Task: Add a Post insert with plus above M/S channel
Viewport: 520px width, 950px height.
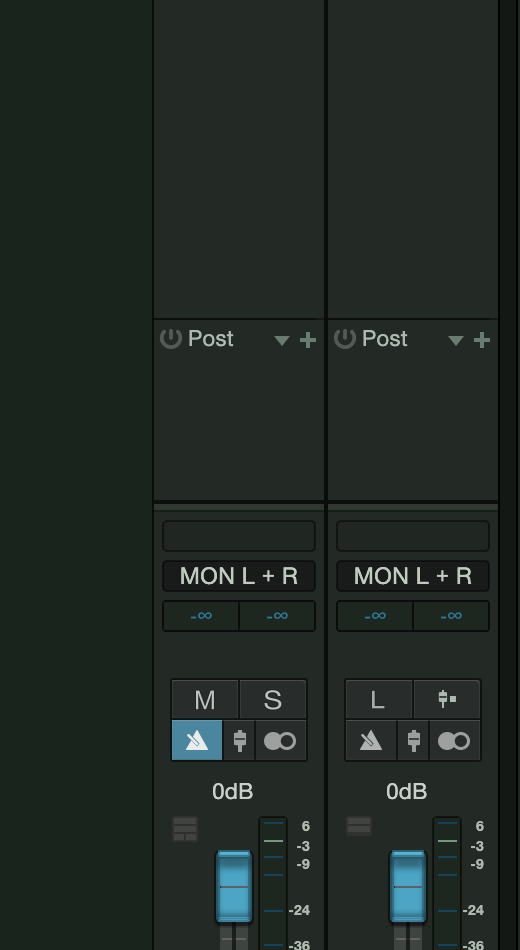Action: (308, 340)
